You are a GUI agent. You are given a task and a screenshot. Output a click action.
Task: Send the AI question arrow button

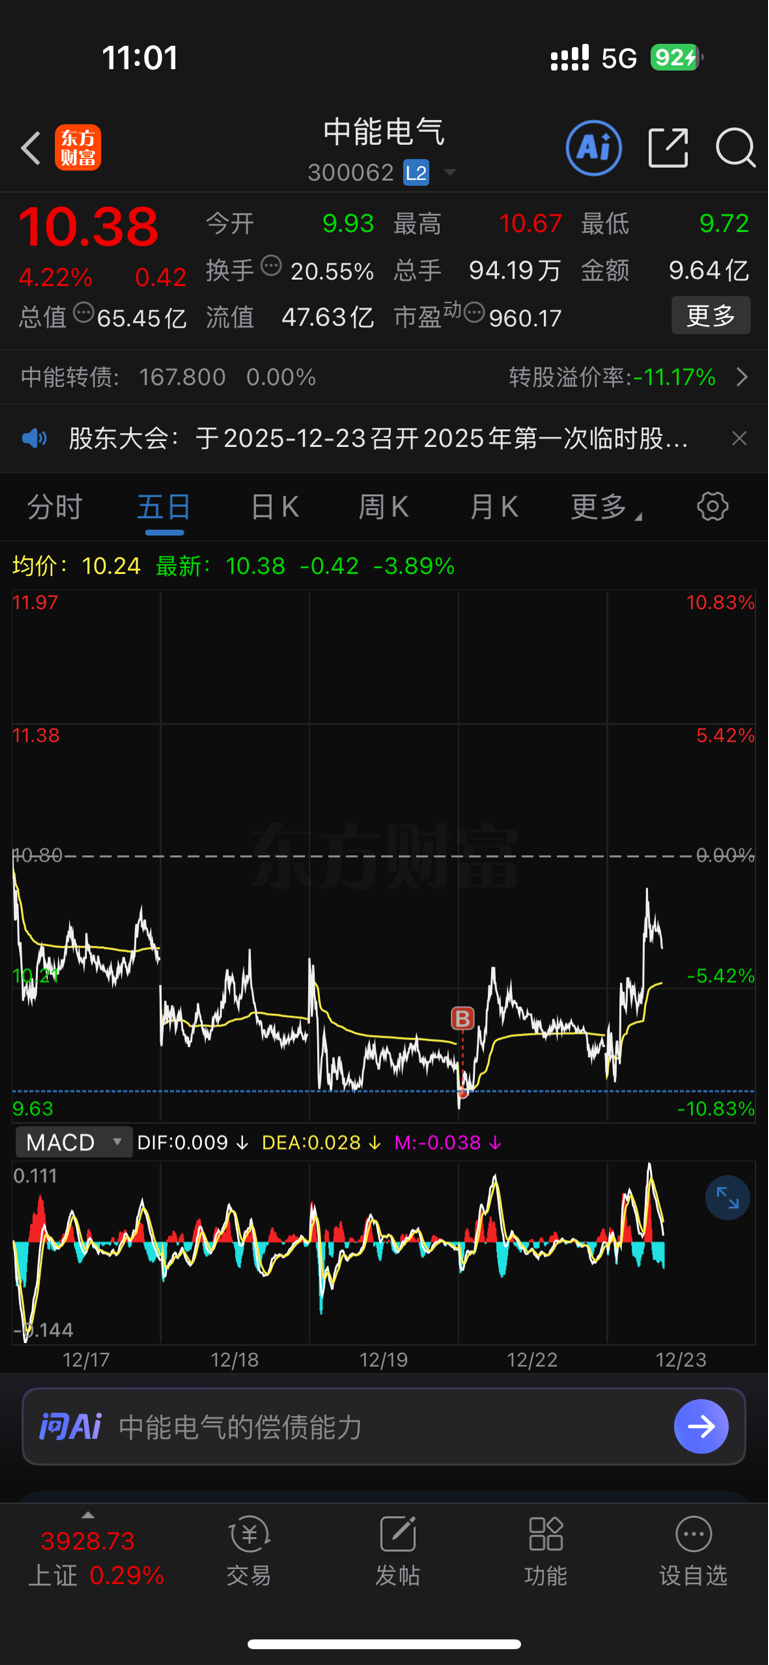tap(701, 1426)
